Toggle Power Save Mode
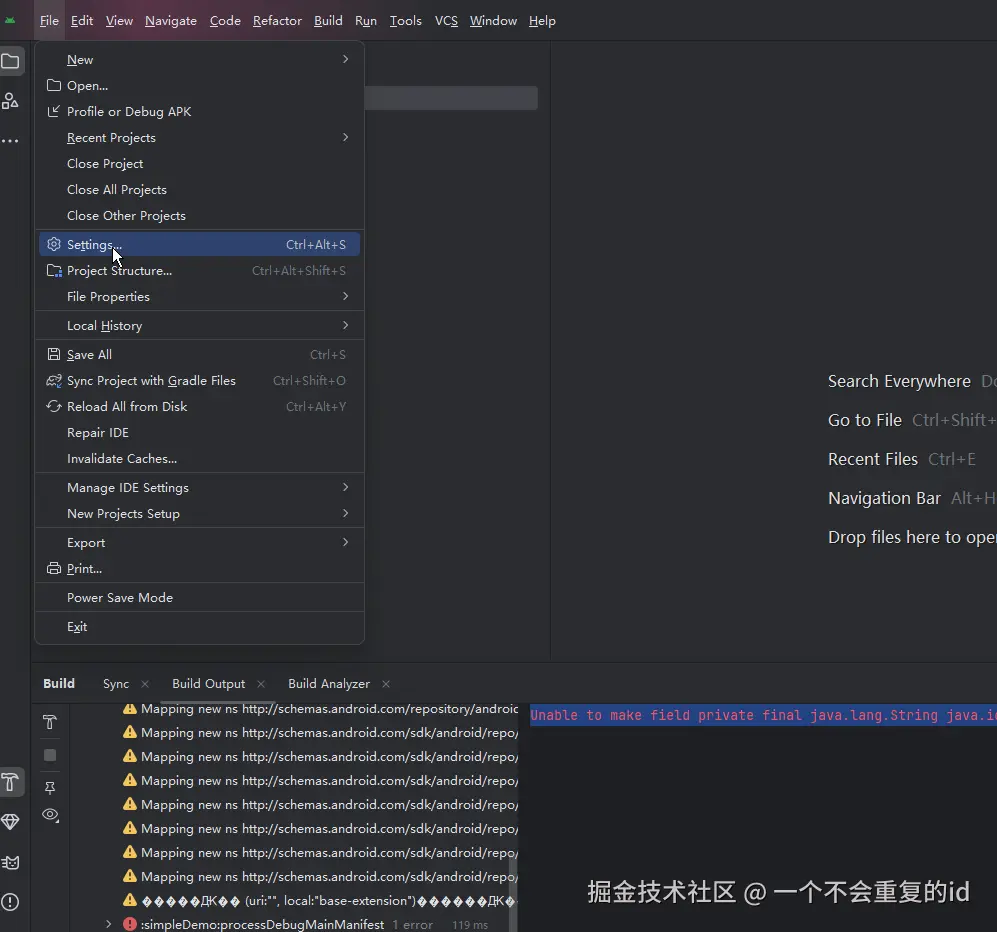997x932 pixels. [200, 598]
